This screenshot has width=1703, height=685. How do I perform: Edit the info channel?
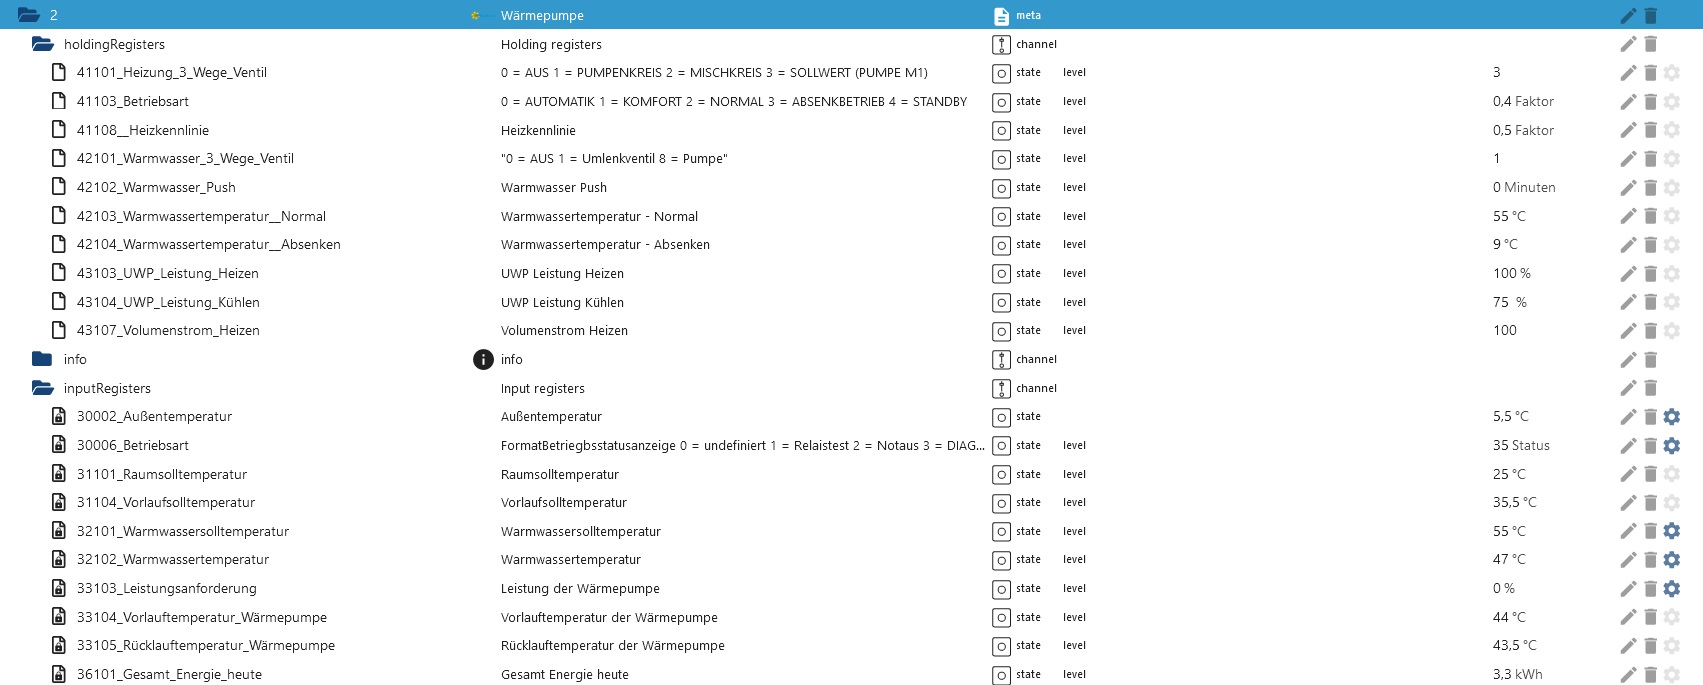(x=1628, y=360)
